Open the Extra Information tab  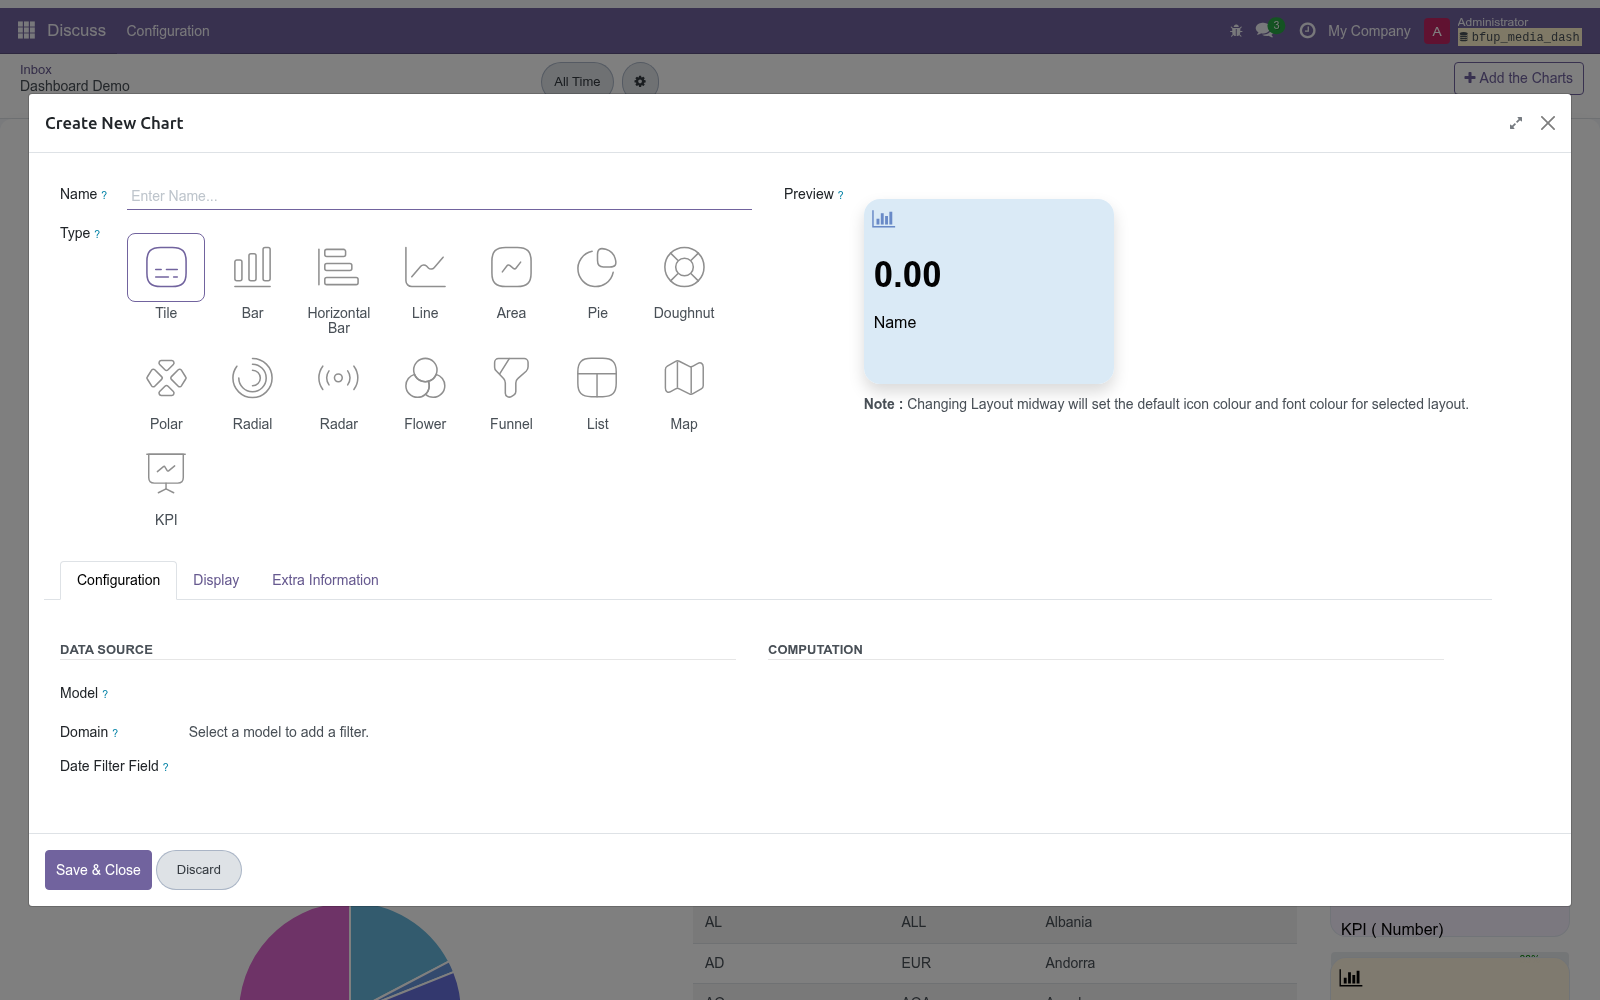point(325,580)
